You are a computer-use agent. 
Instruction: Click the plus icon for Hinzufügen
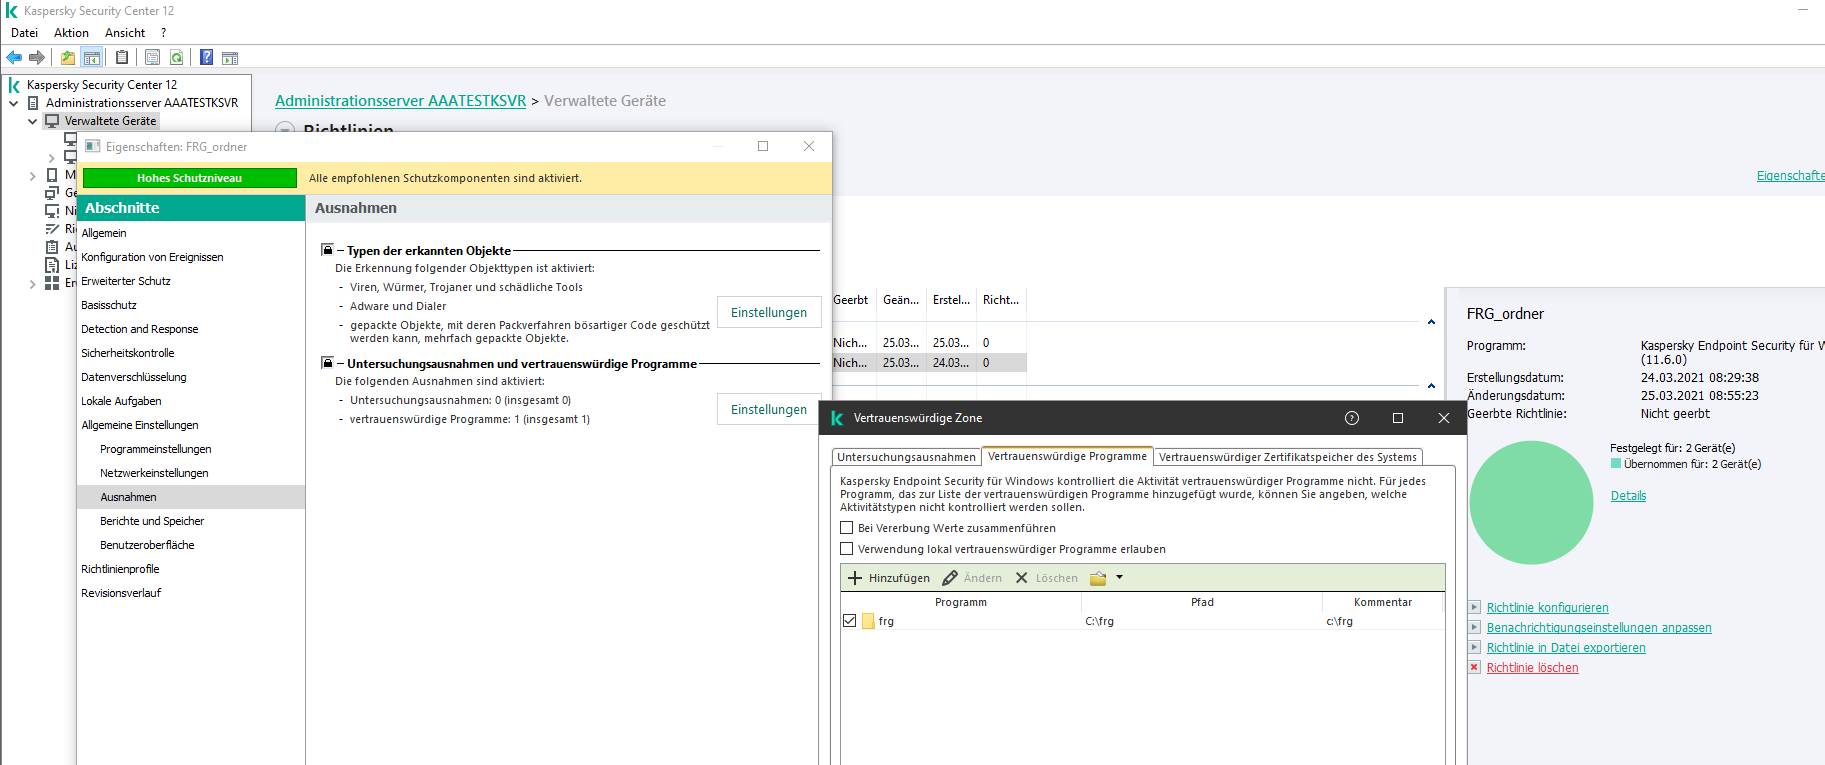click(x=855, y=578)
